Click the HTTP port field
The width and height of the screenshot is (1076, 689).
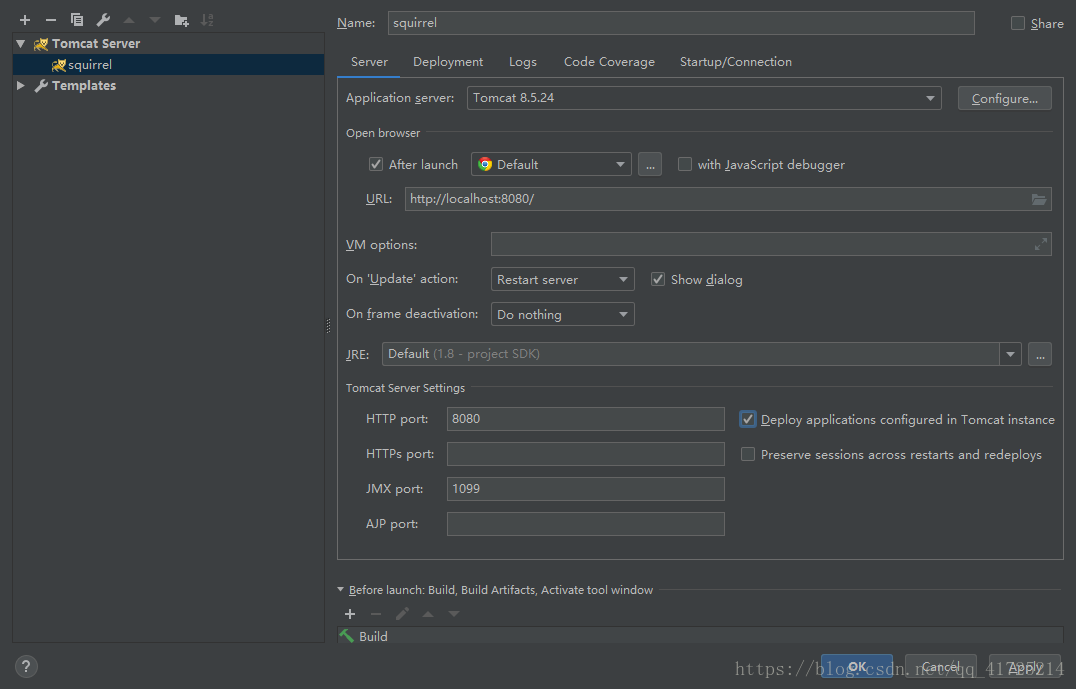pyautogui.click(x=585, y=419)
